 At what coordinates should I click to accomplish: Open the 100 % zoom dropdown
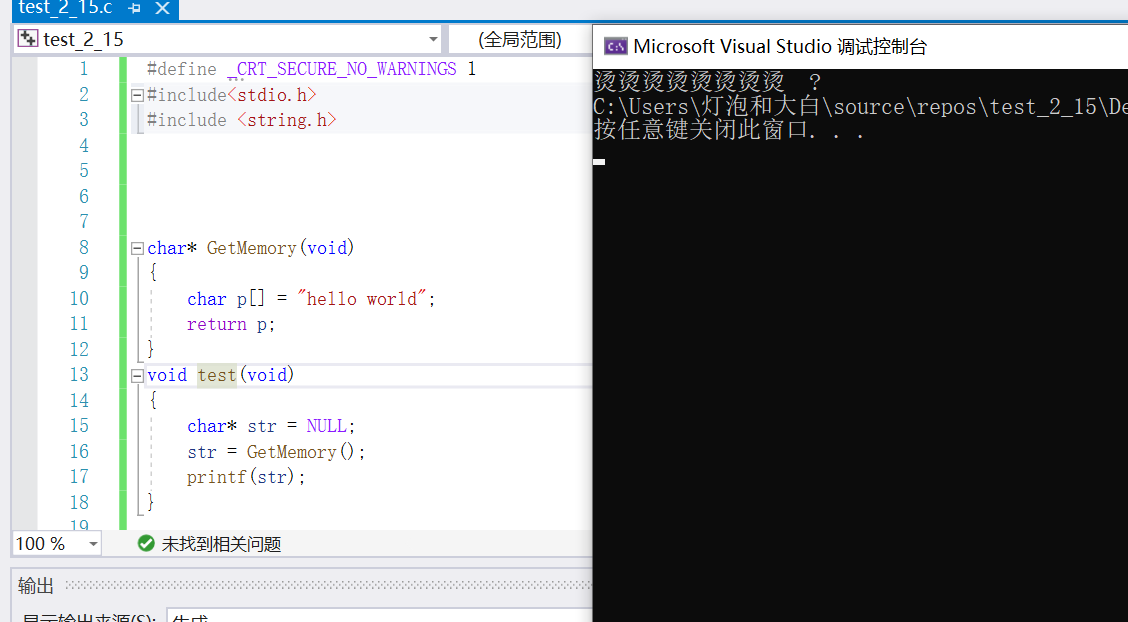[x=94, y=544]
